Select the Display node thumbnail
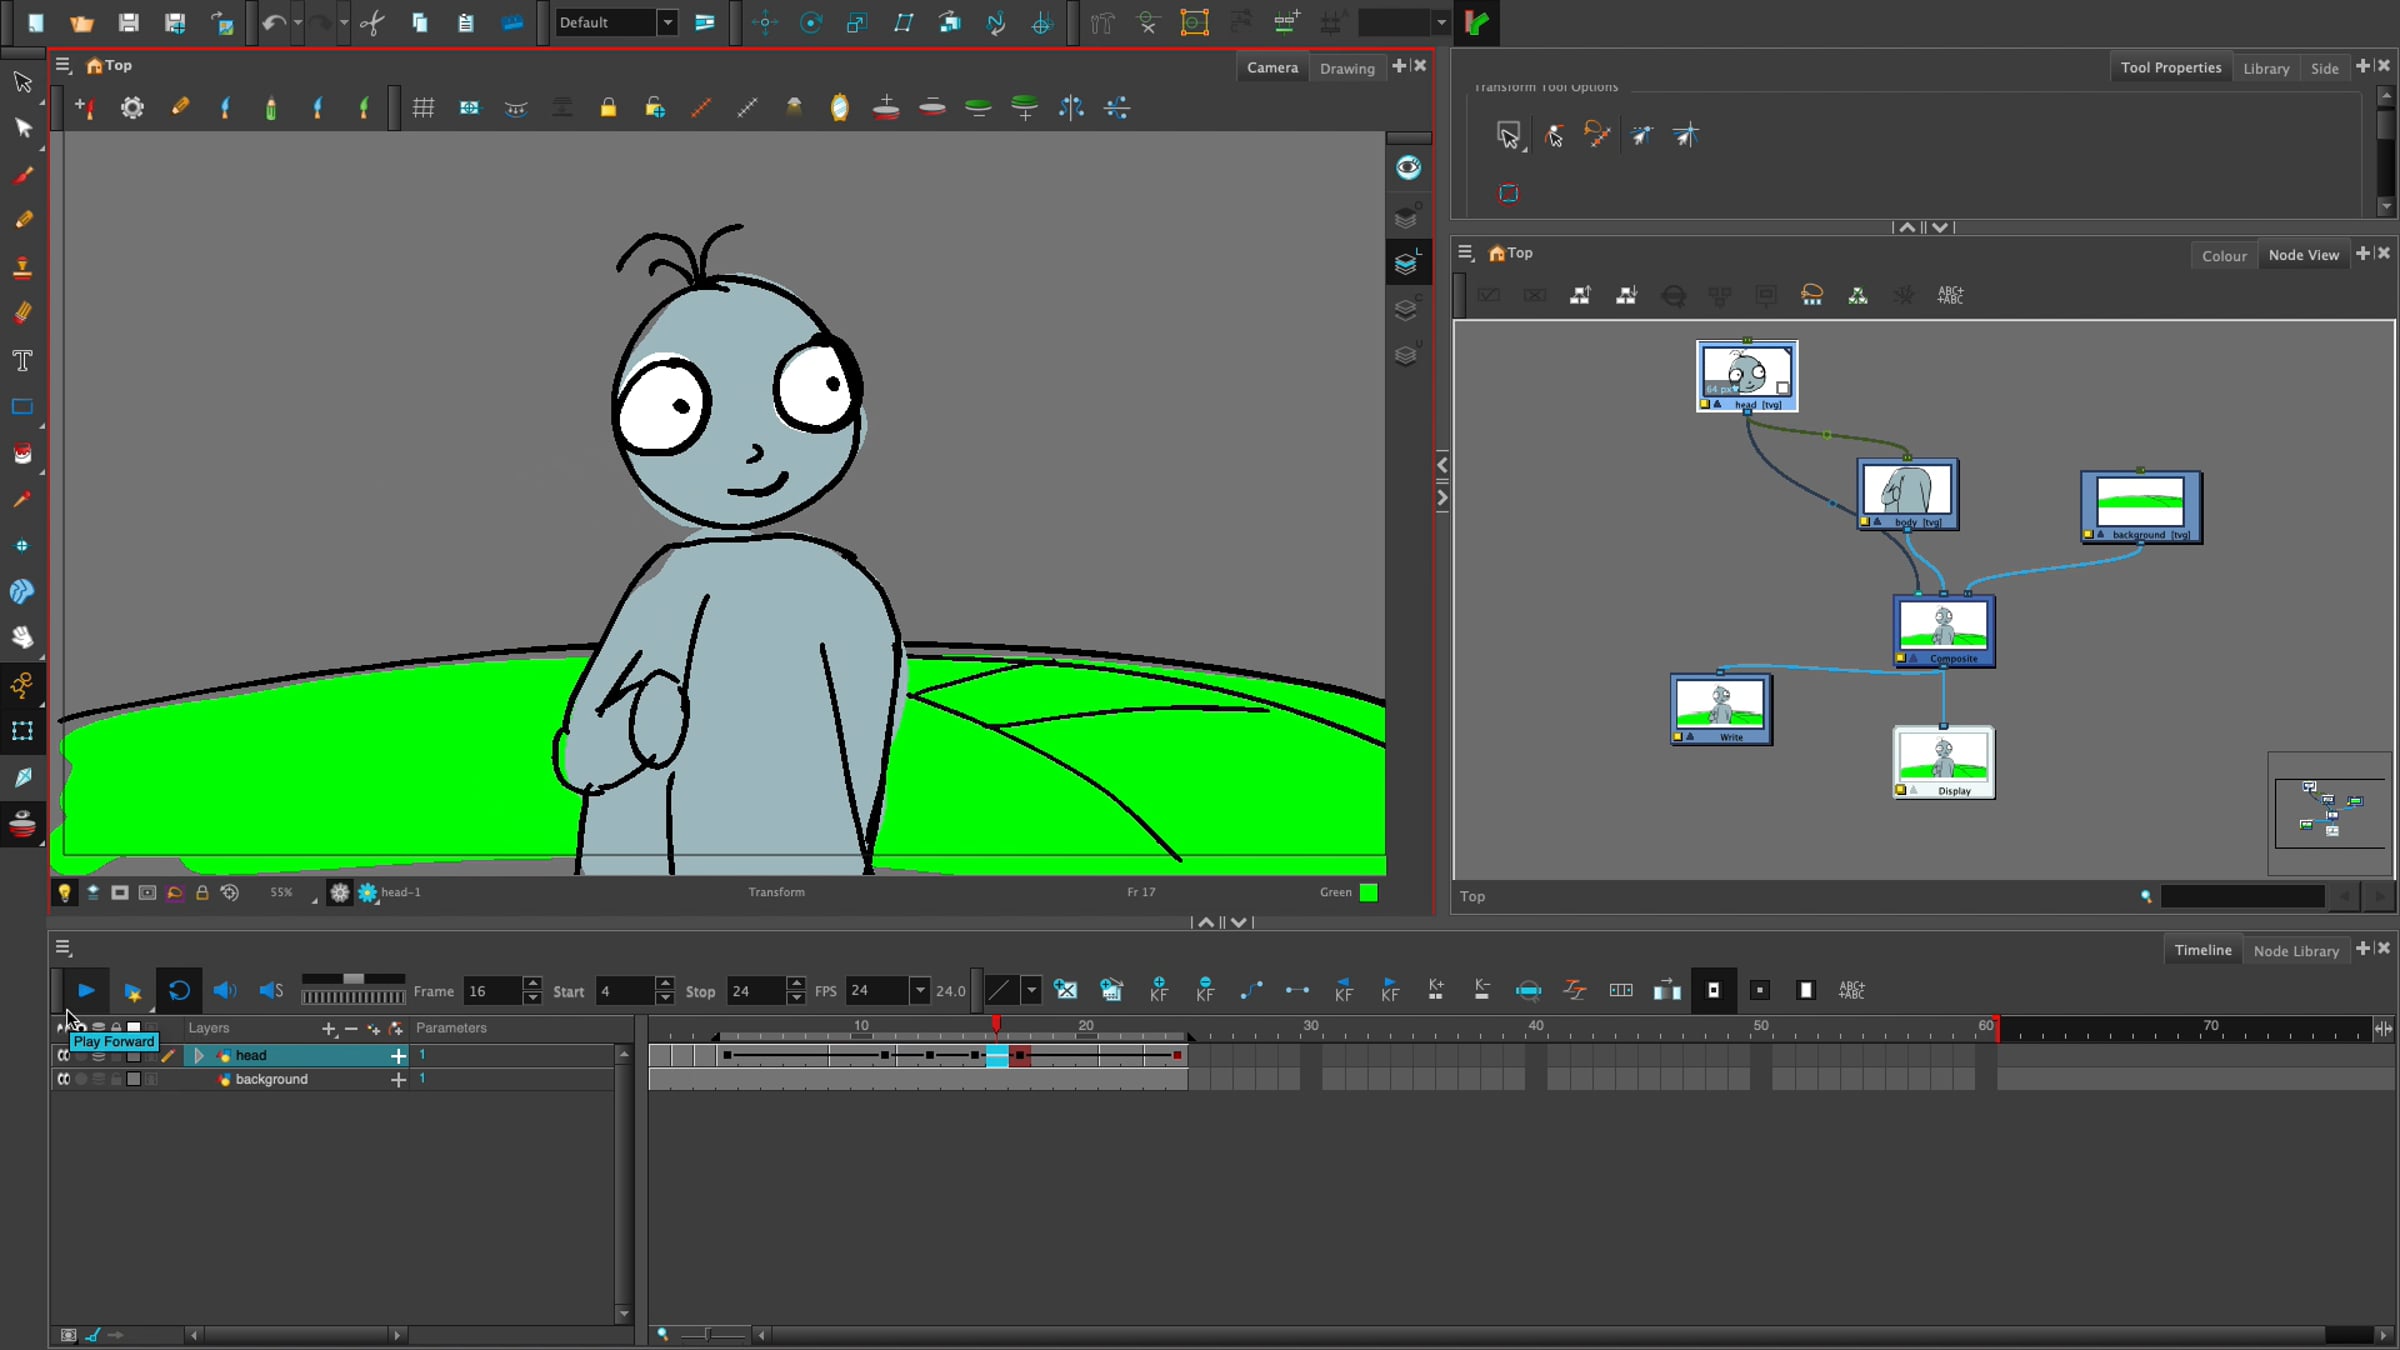The height and width of the screenshot is (1350, 2400). [1943, 756]
